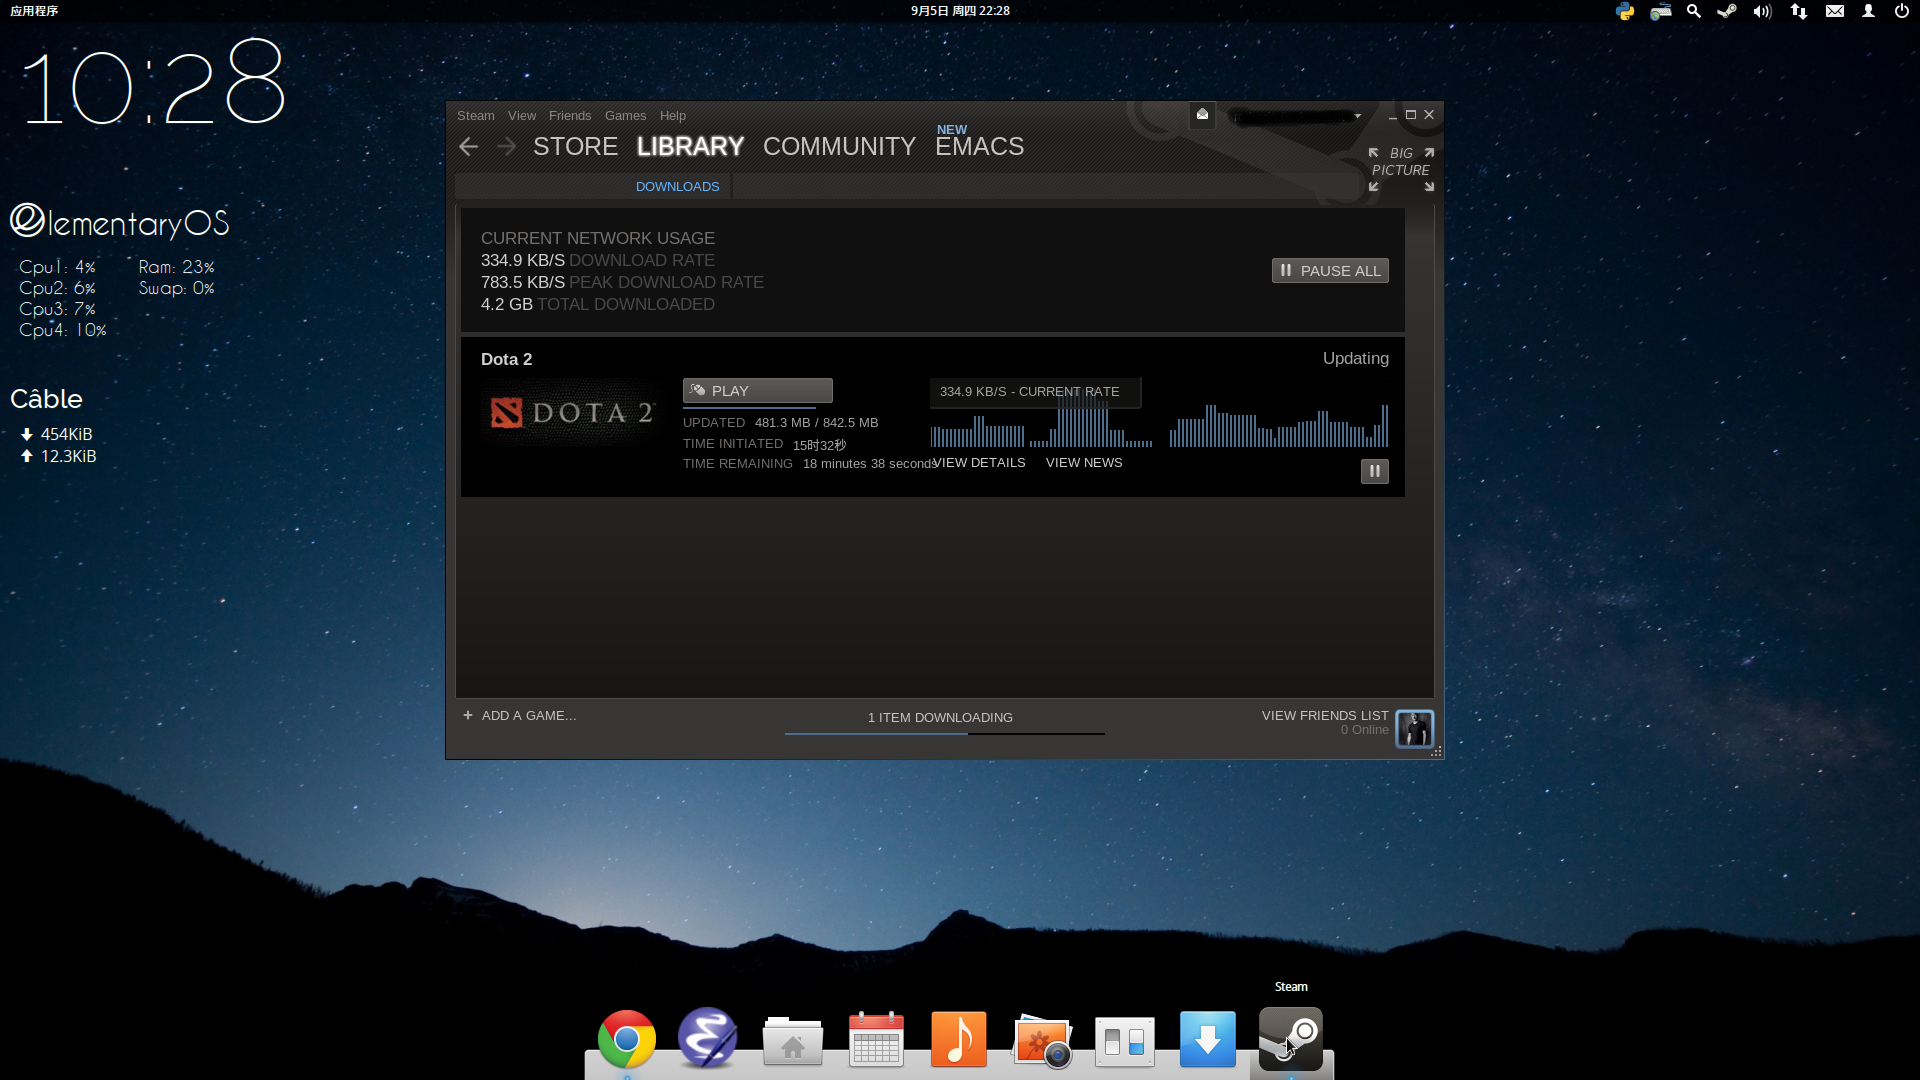1920x1080 pixels.
Task: Enter Big Picture mode
Action: 1400,169
